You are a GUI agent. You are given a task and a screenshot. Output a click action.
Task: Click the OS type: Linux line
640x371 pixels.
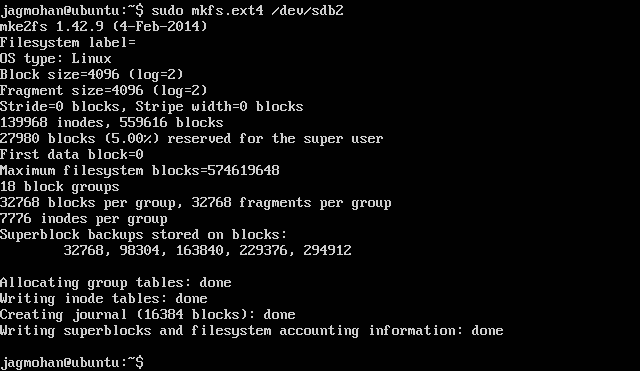click(x=56, y=59)
